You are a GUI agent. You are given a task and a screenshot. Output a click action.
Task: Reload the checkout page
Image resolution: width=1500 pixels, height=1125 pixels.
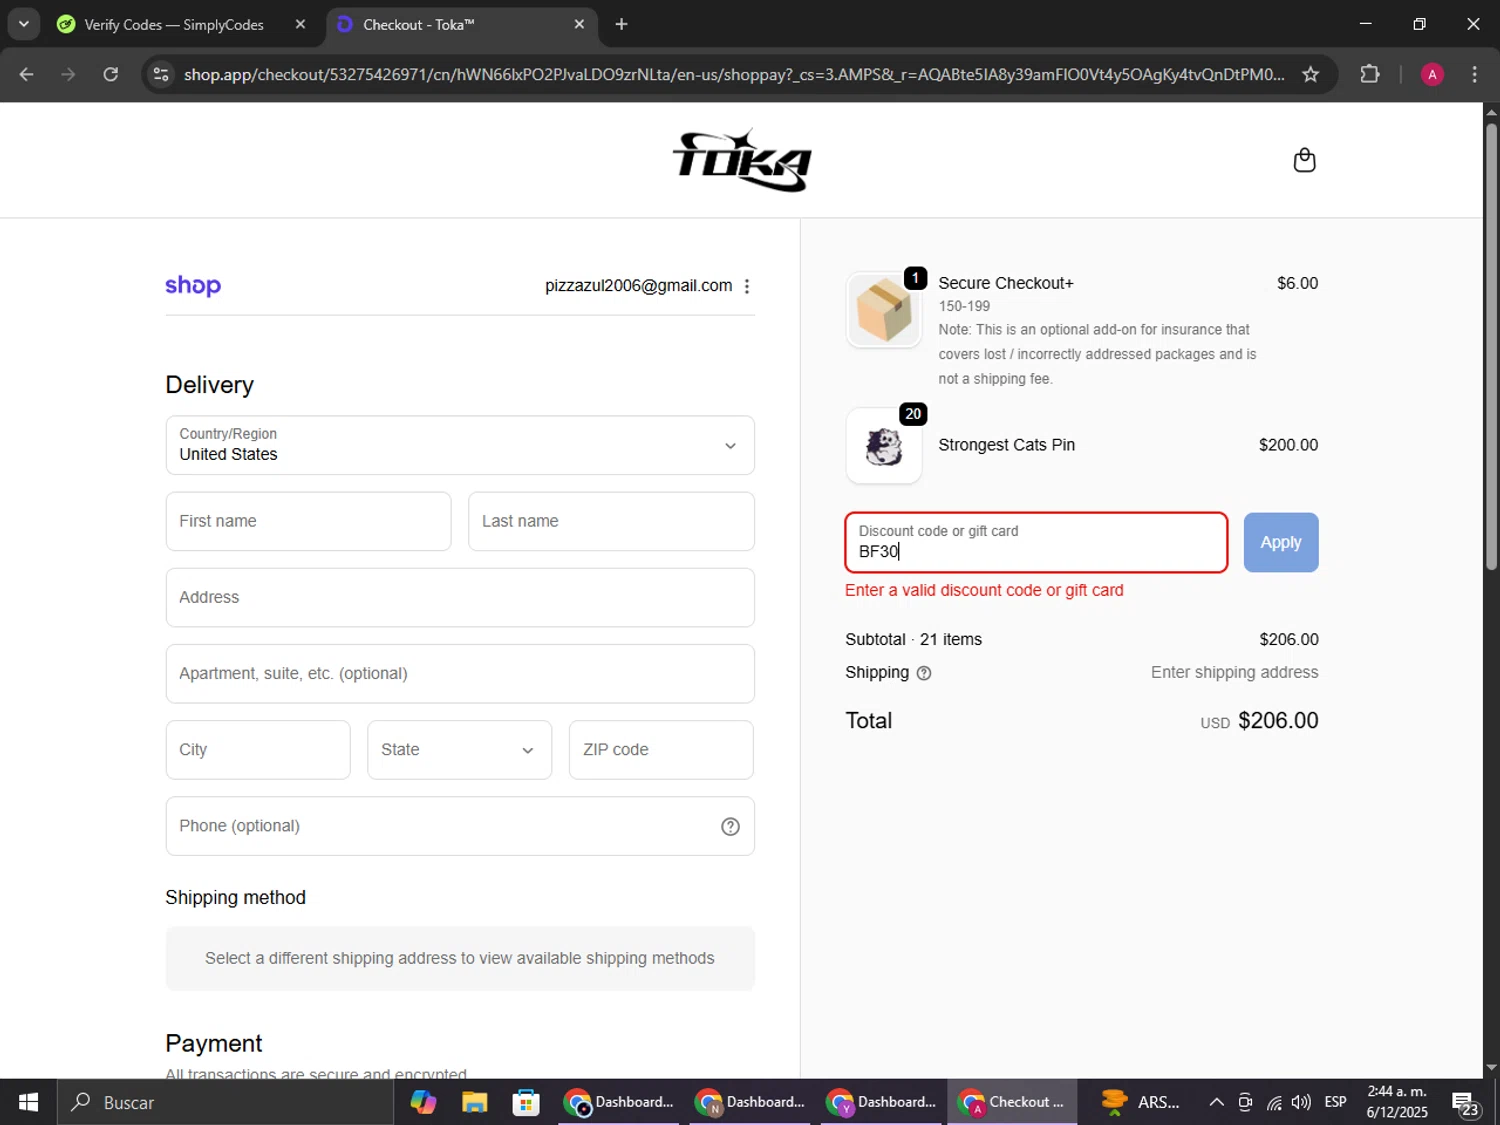coord(111,74)
